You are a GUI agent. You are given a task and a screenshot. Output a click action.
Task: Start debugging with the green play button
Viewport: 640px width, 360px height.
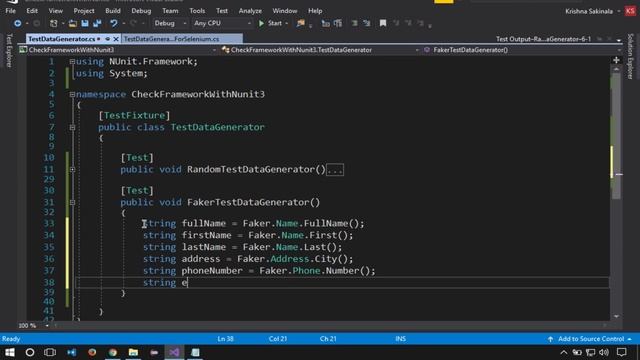tap(262, 24)
